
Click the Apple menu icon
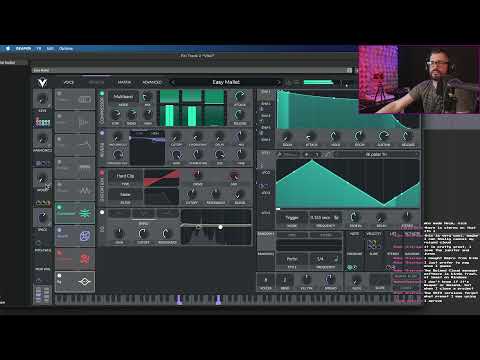coord(8,49)
